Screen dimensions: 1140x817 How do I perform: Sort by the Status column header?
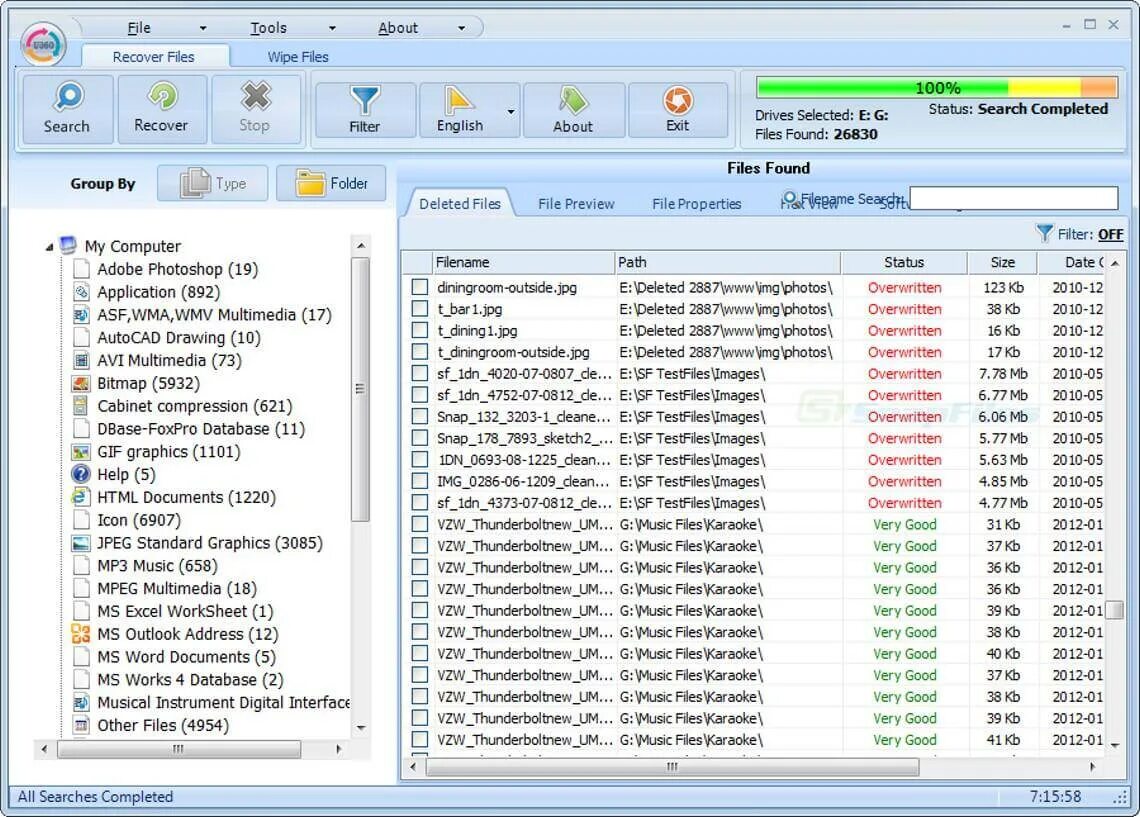[x=904, y=262]
